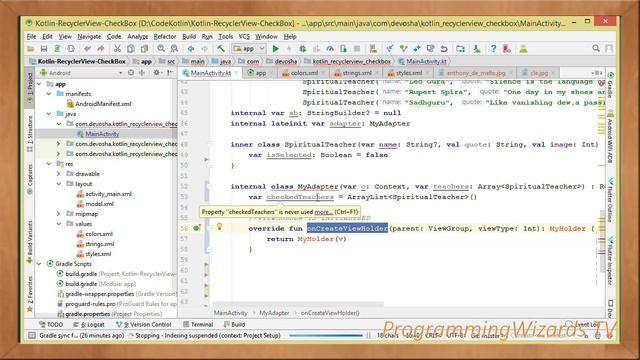Switch to the colors.xml editor tab
Image resolution: width=640 pixels, height=360 pixels.
point(303,73)
